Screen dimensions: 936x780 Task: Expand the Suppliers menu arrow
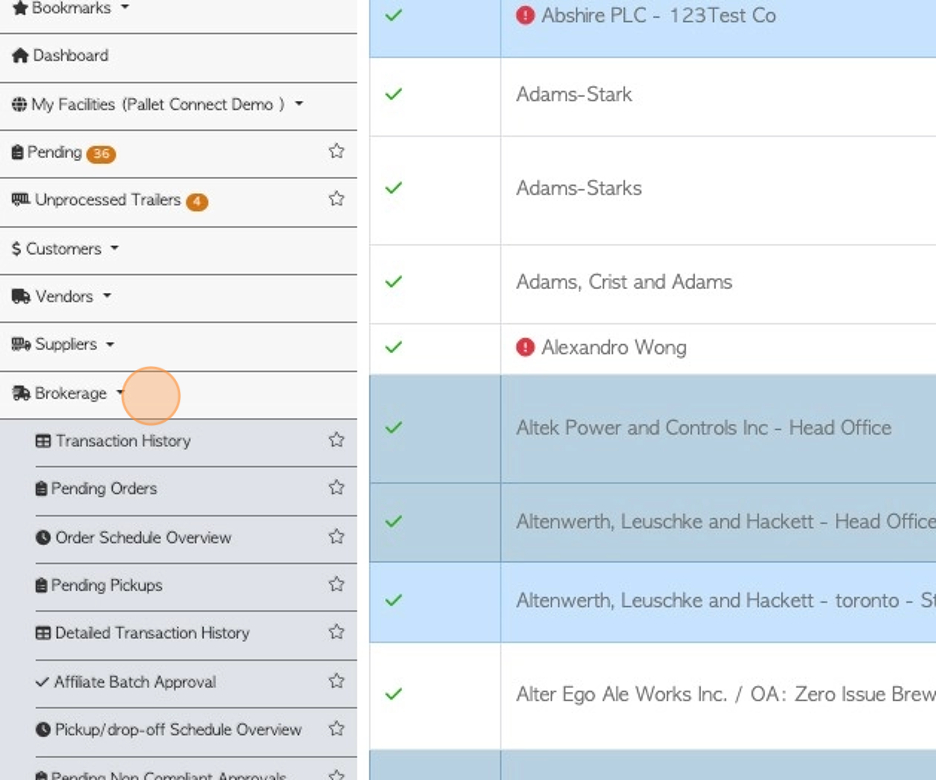(110, 344)
